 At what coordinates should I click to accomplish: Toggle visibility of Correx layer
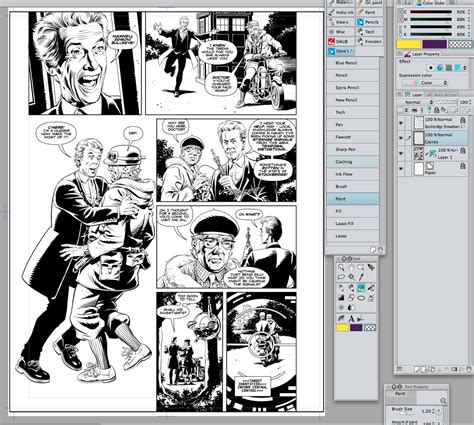pos(401,138)
